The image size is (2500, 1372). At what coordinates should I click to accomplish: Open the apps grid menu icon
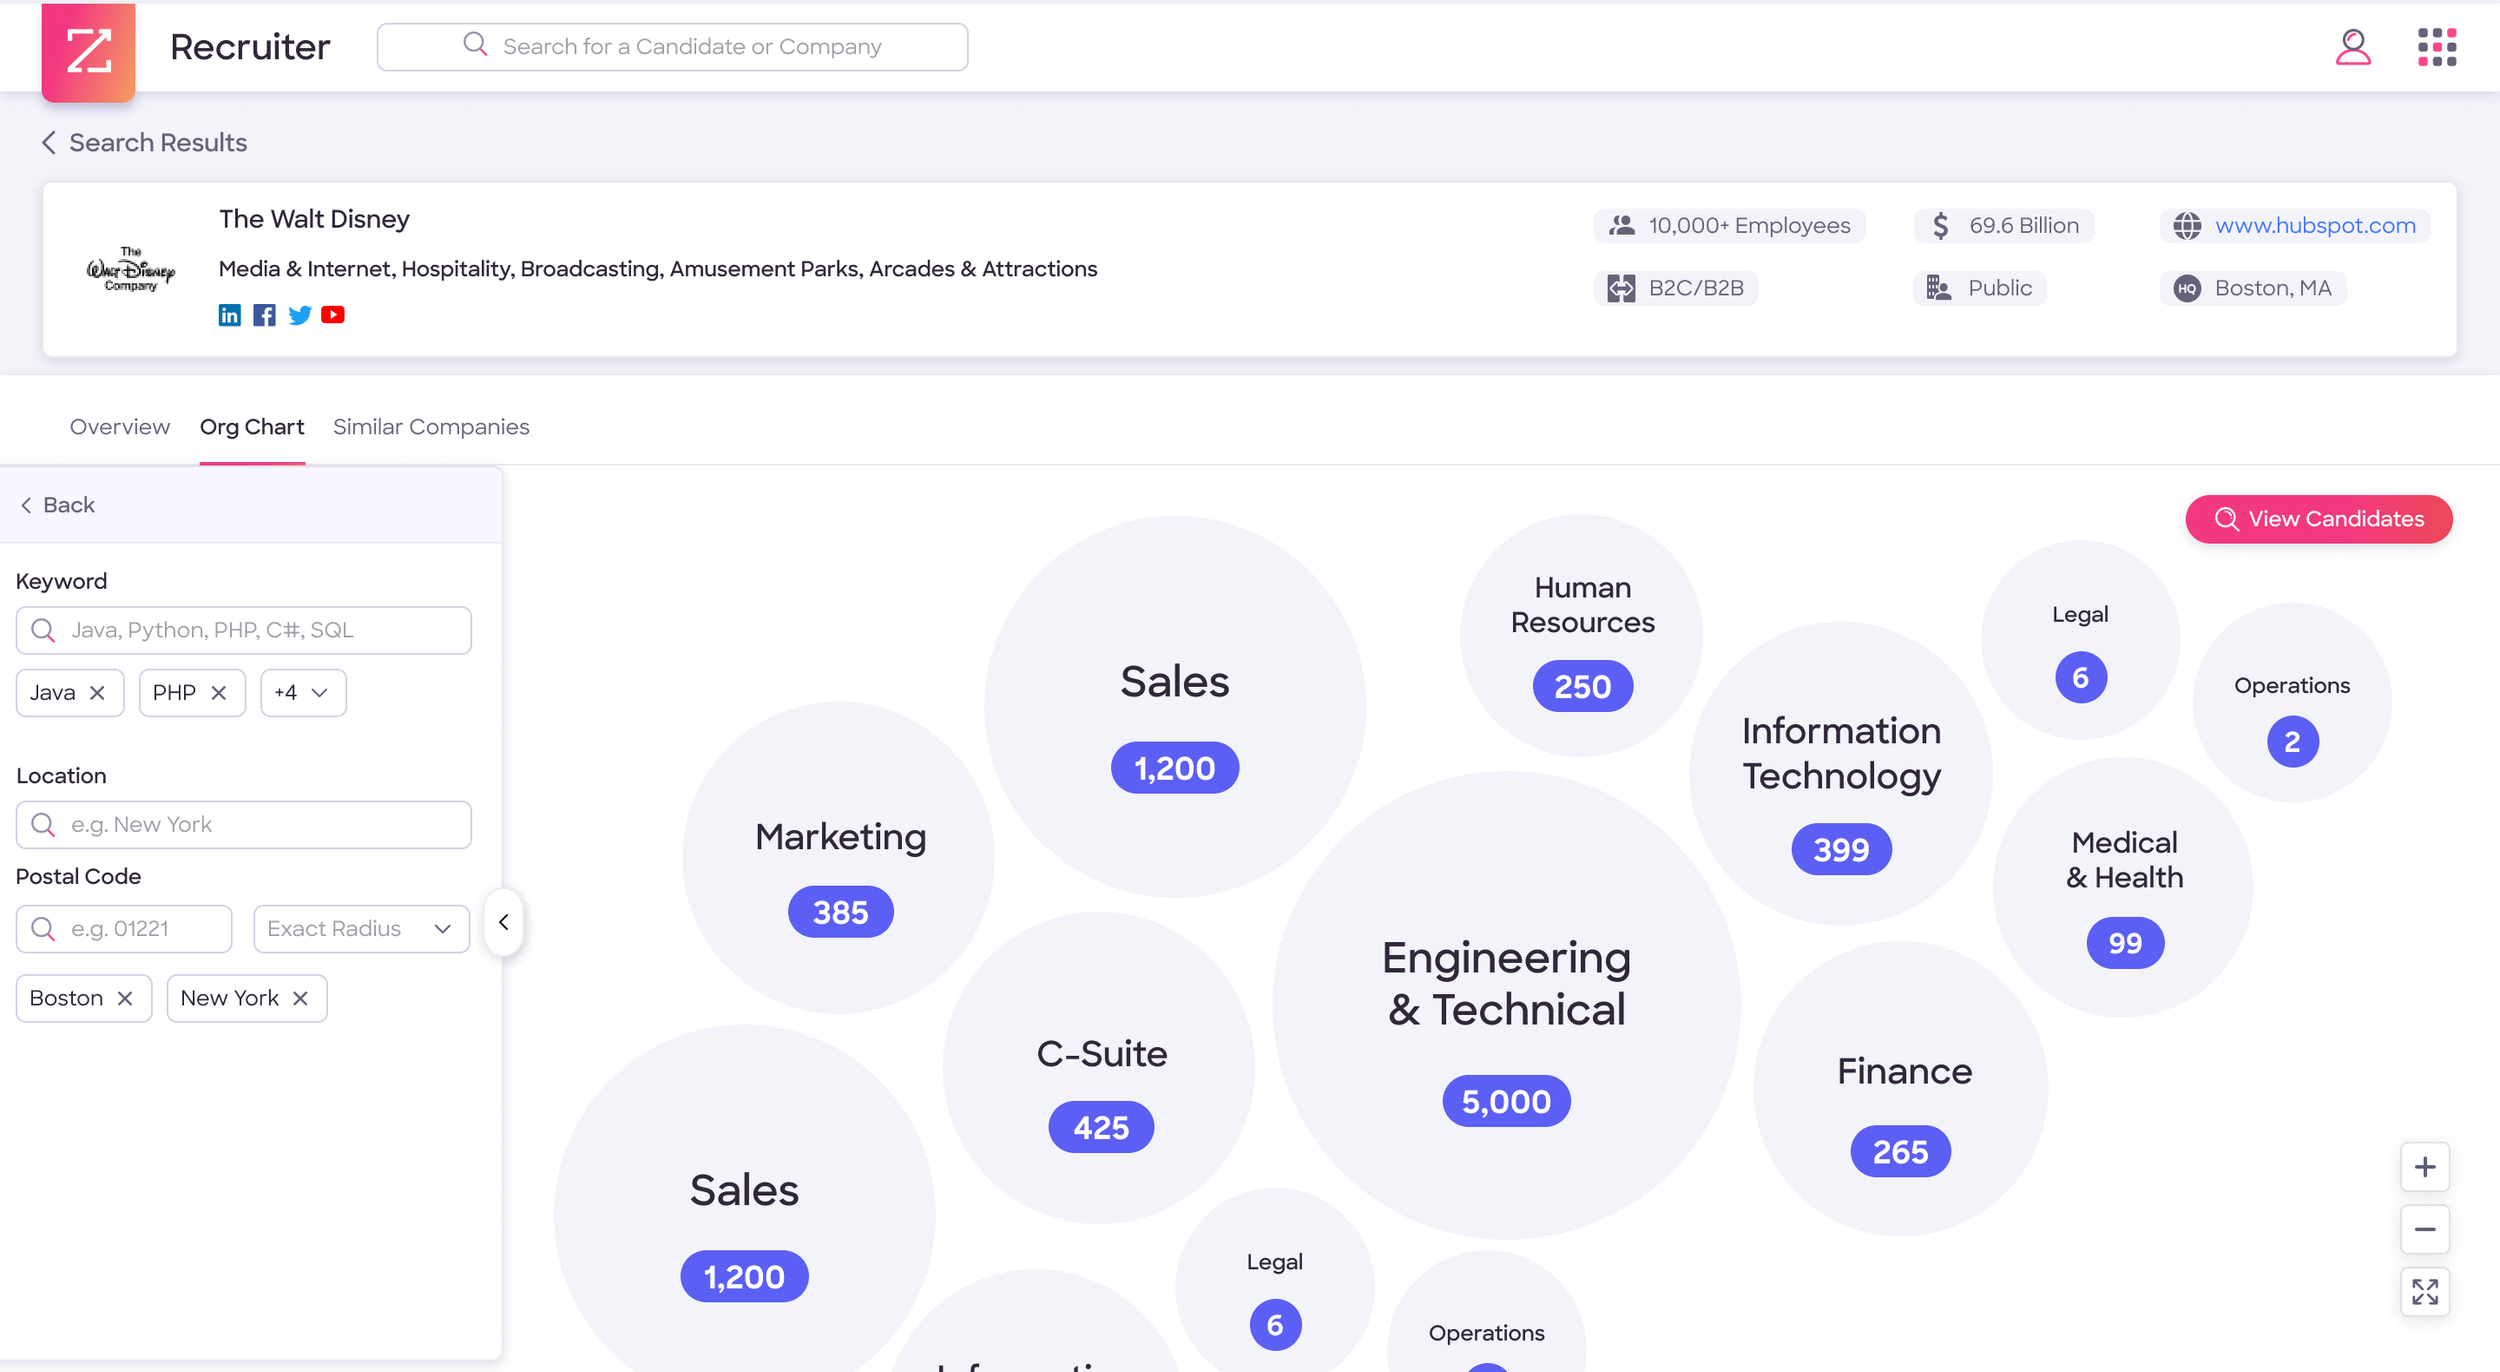2437,47
